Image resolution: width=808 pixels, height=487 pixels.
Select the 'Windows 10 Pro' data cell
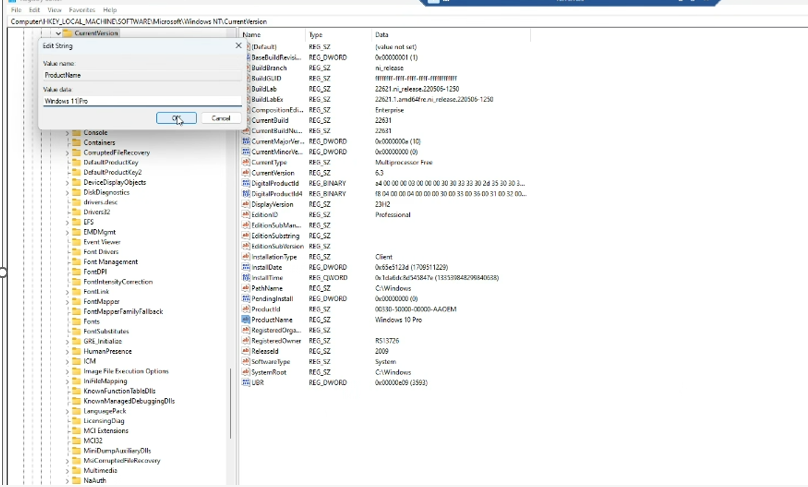pos(398,320)
